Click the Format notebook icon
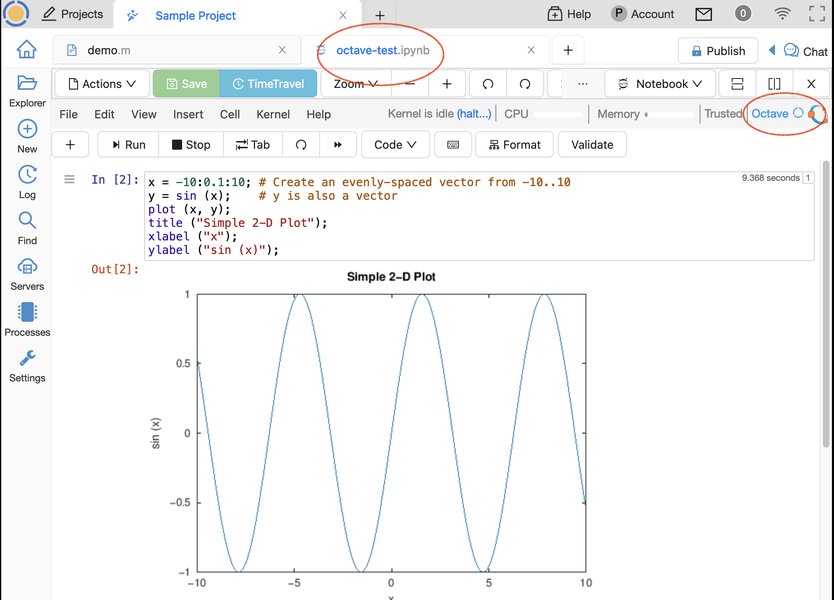The image size is (834, 600). tap(514, 144)
